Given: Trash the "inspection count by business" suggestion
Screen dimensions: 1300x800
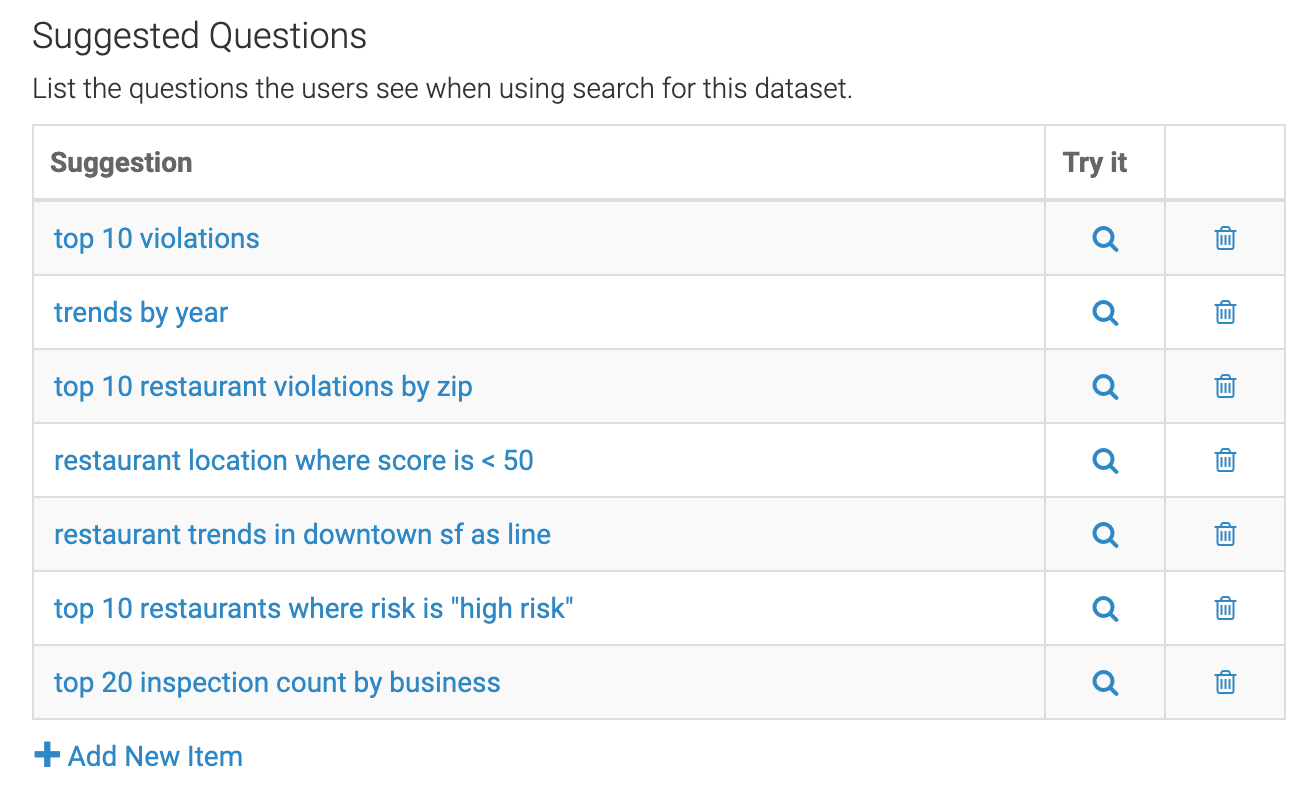Looking at the screenshot, I should click(1225, 682).
